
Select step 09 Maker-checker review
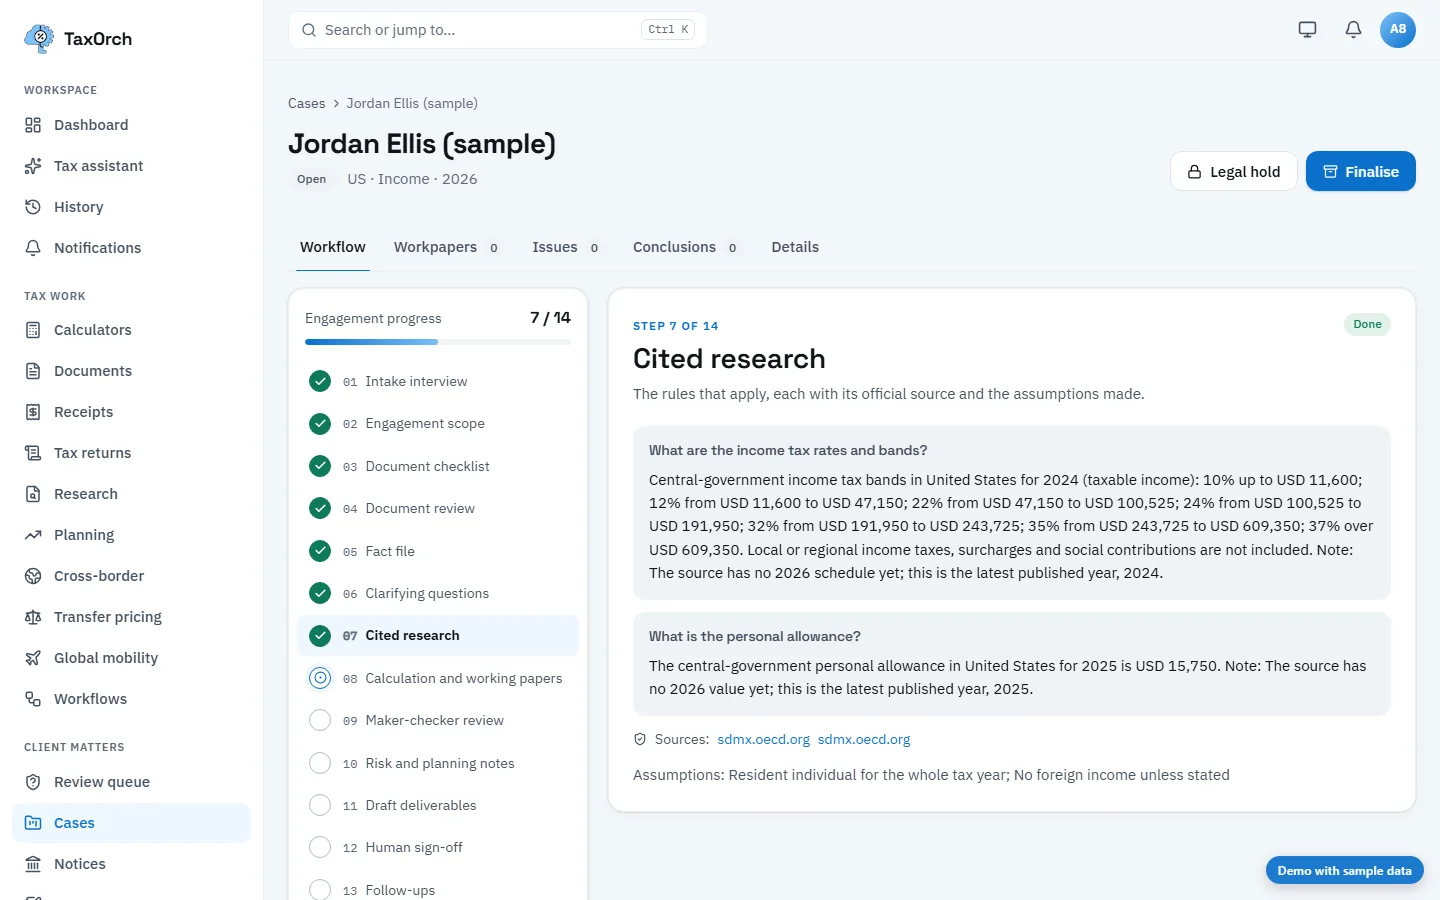pos(438,720)
